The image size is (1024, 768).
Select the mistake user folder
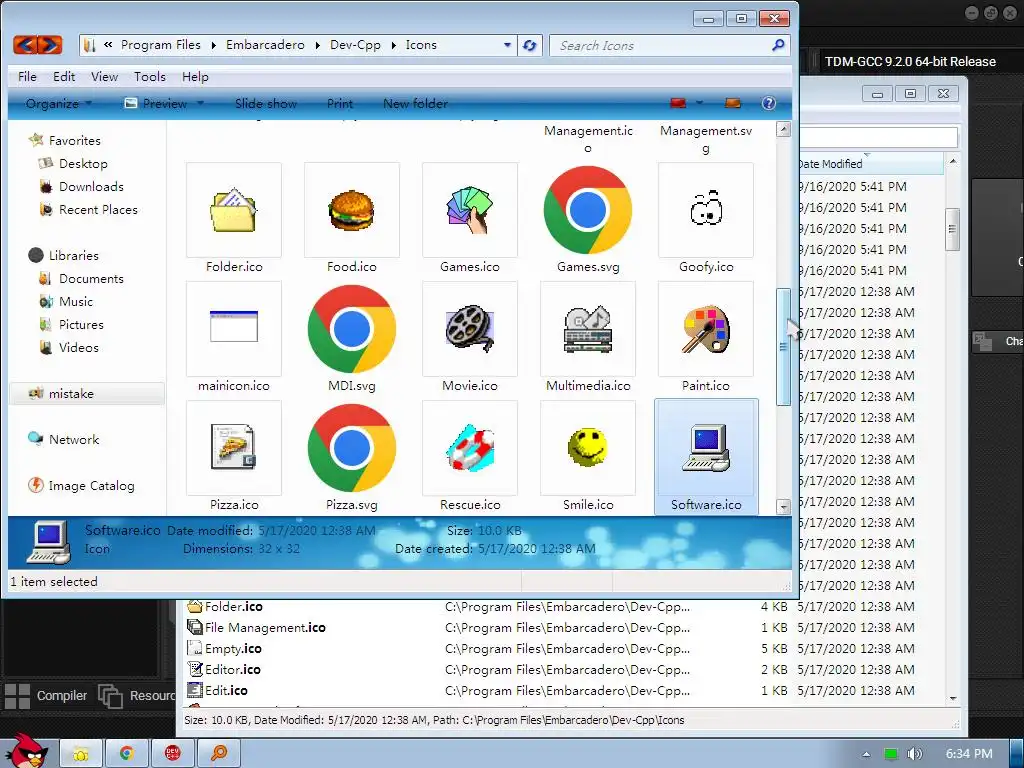coord(87,394)
